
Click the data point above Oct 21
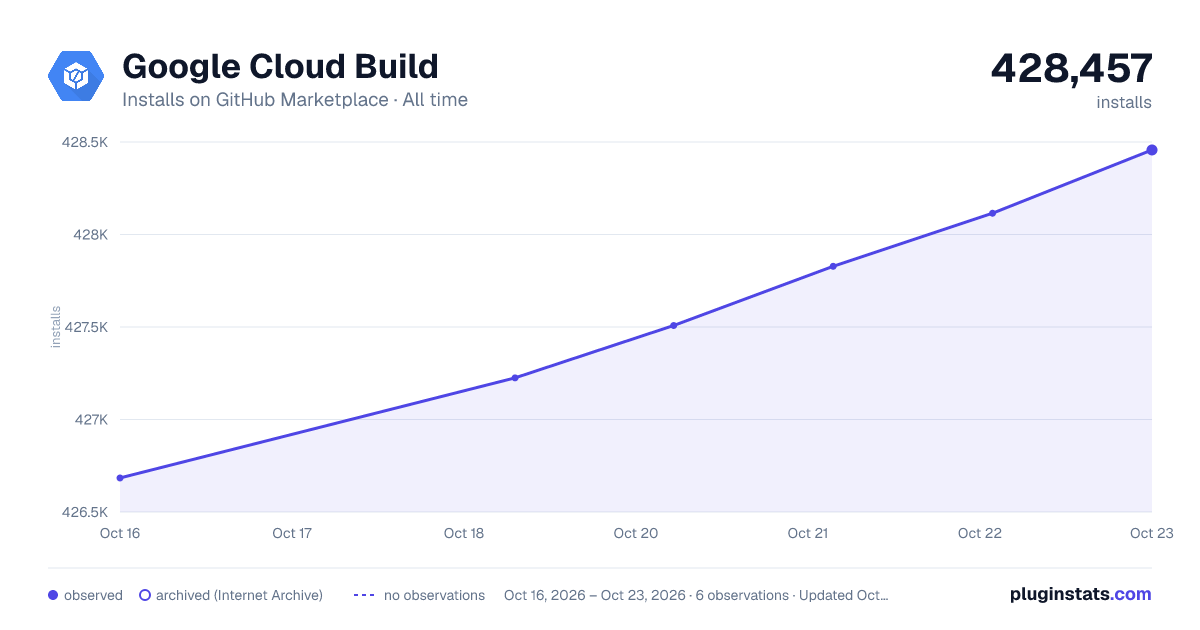(x=833, y=266)
